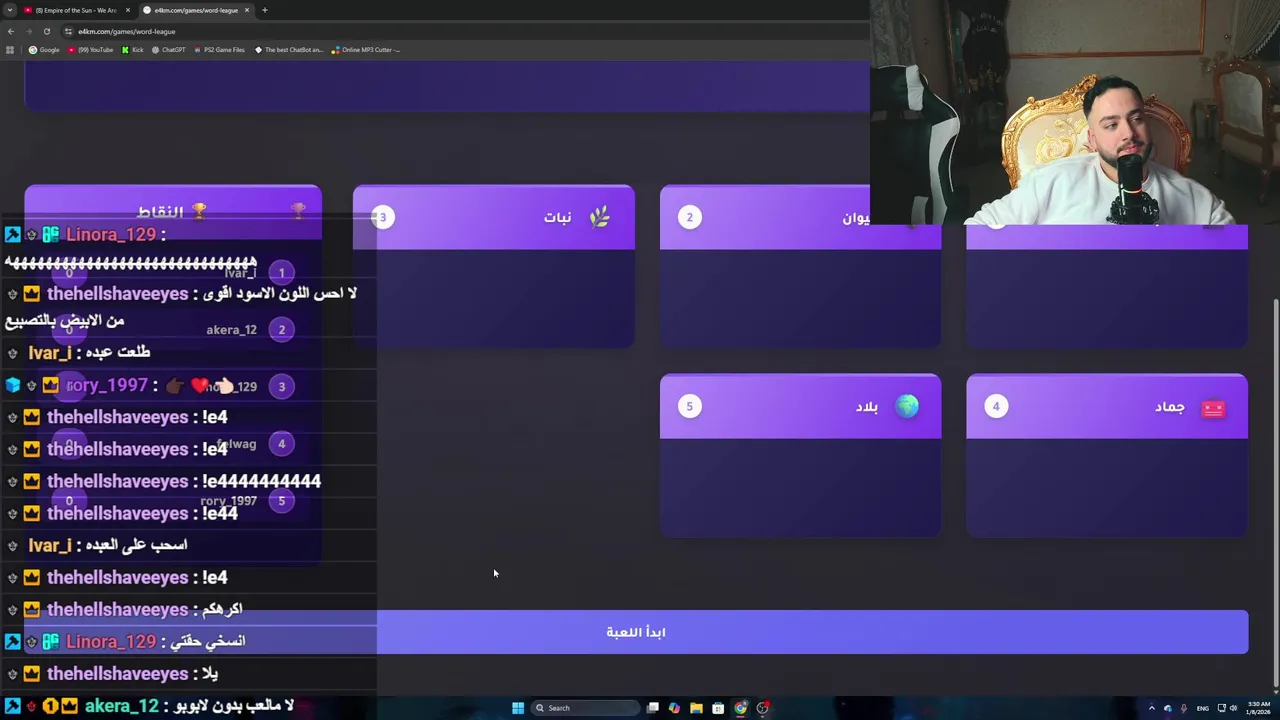
Task: Open OBS Studio from taskbar
Action: click(x=762, y=708)
